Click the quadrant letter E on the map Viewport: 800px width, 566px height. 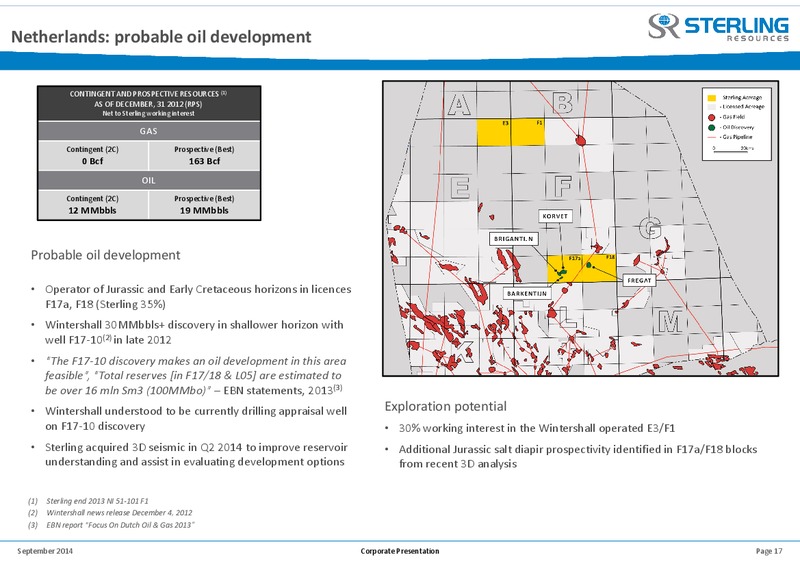coord(460,187)
